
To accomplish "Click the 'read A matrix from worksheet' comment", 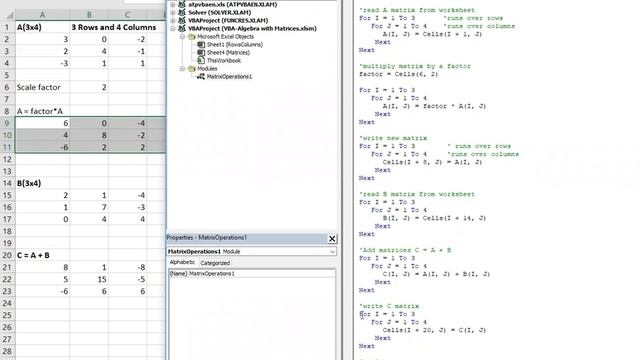I will point(417,10).
